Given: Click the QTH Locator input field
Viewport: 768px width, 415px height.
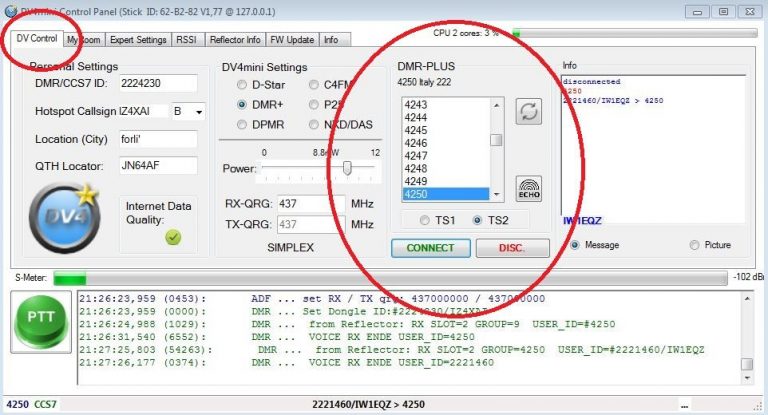Looking at the screenshot, I should click(158, 166).
